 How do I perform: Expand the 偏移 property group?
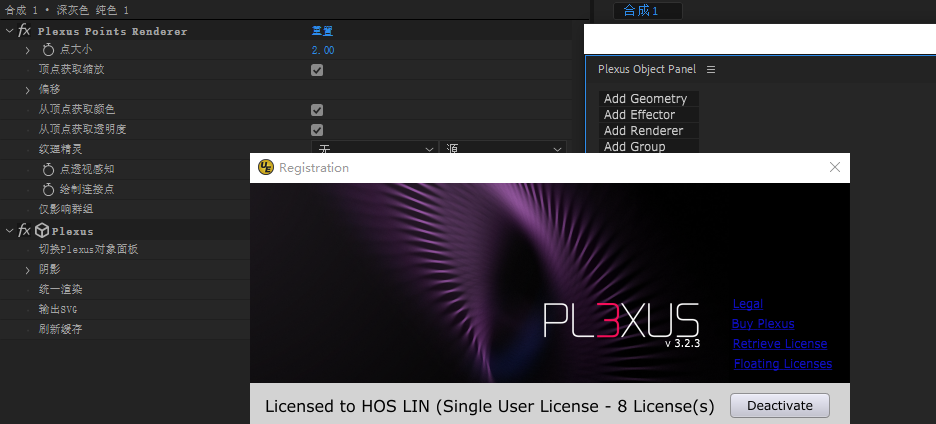(28, 90)
